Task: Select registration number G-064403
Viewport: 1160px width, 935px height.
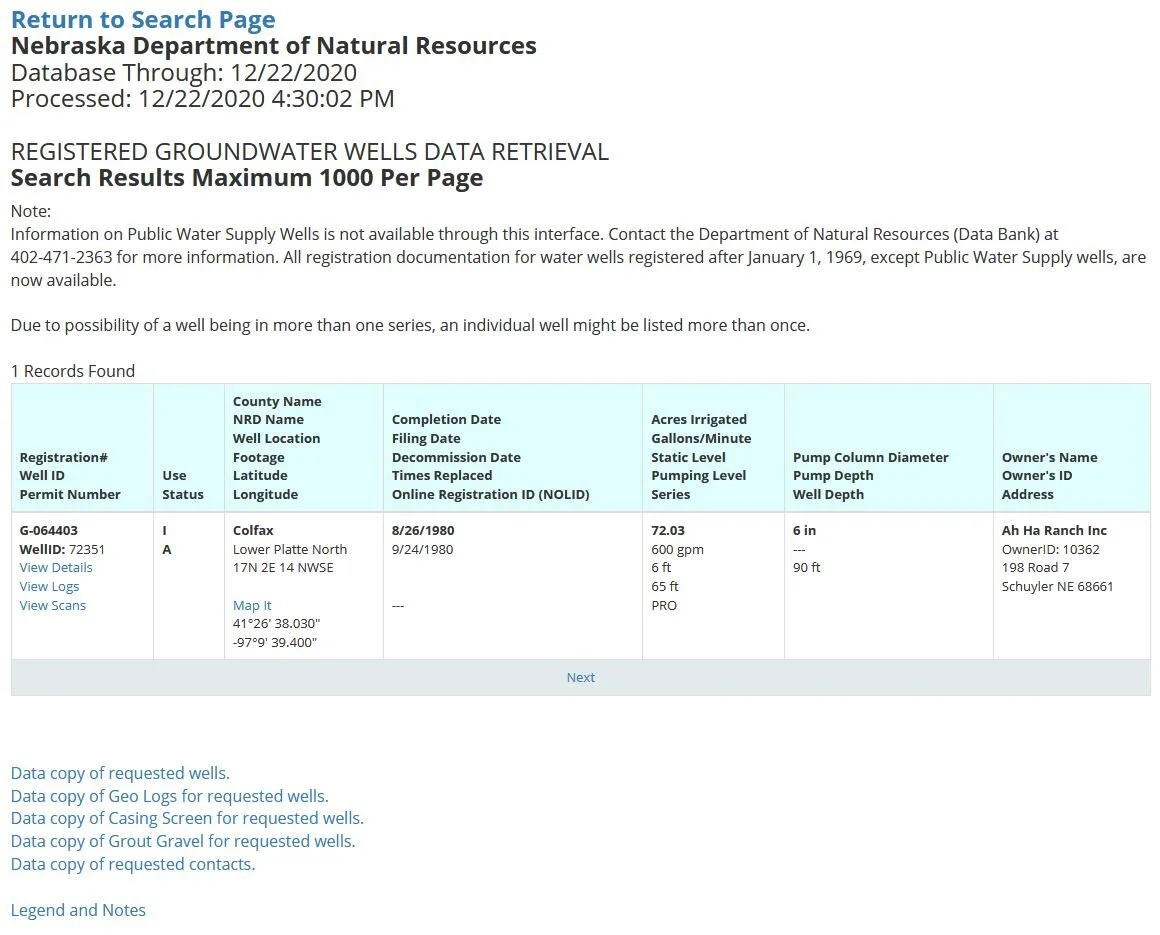Action: click(48, 530)
